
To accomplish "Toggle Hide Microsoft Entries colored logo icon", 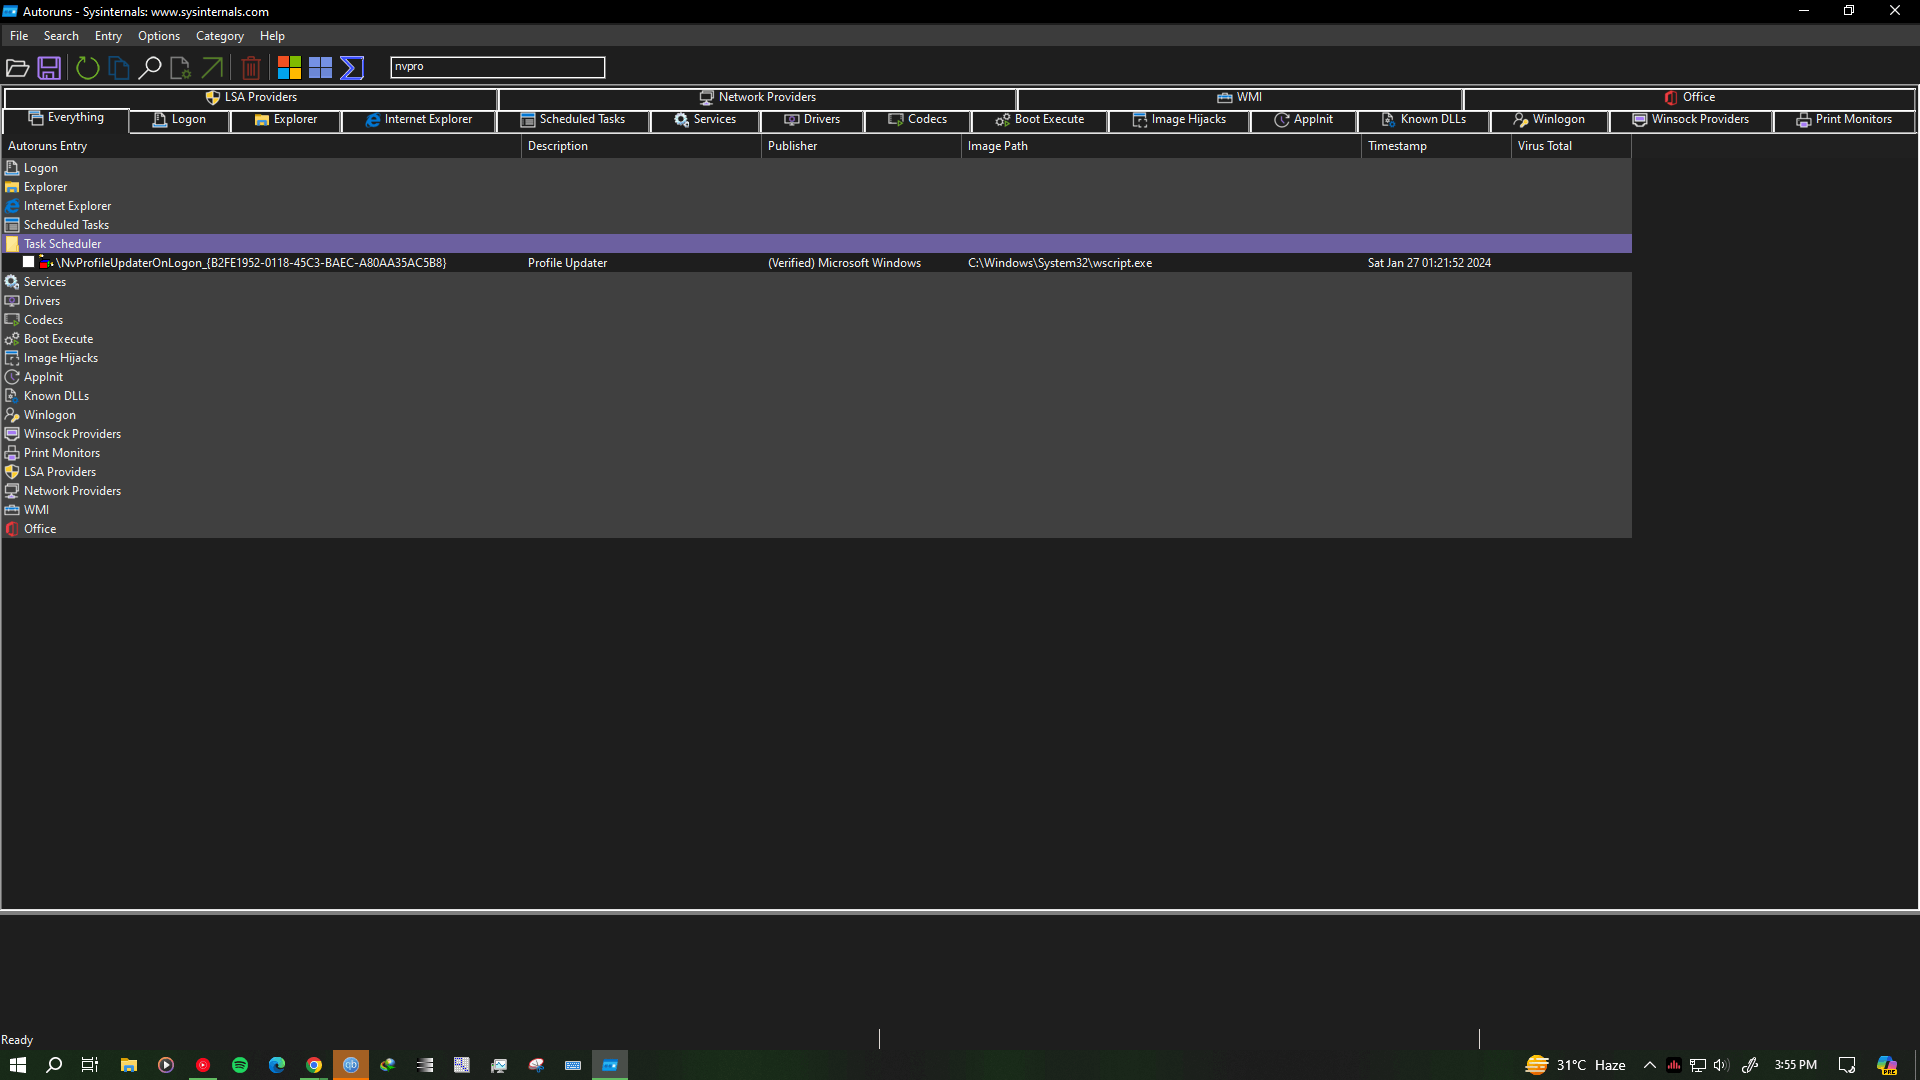I will pos(289,68).
